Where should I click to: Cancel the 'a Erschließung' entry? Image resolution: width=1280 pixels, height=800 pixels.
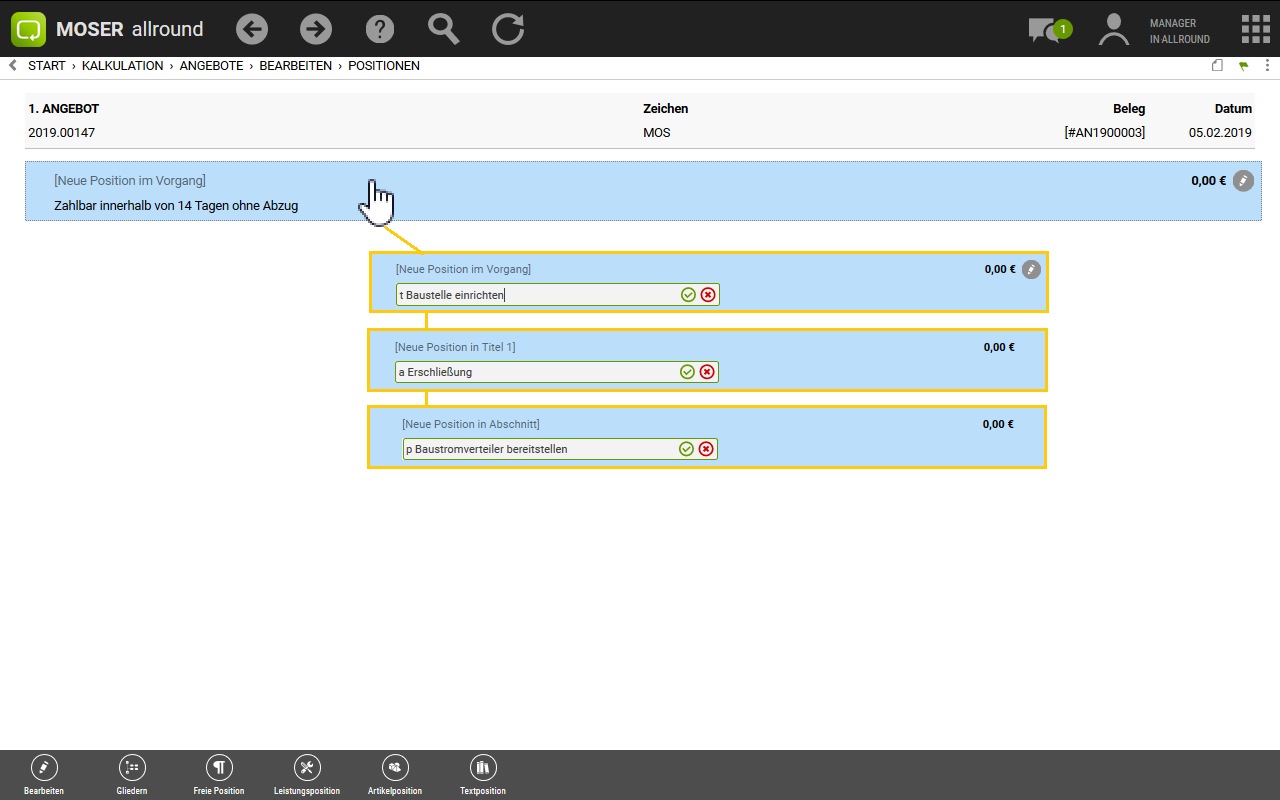(707, 372)
